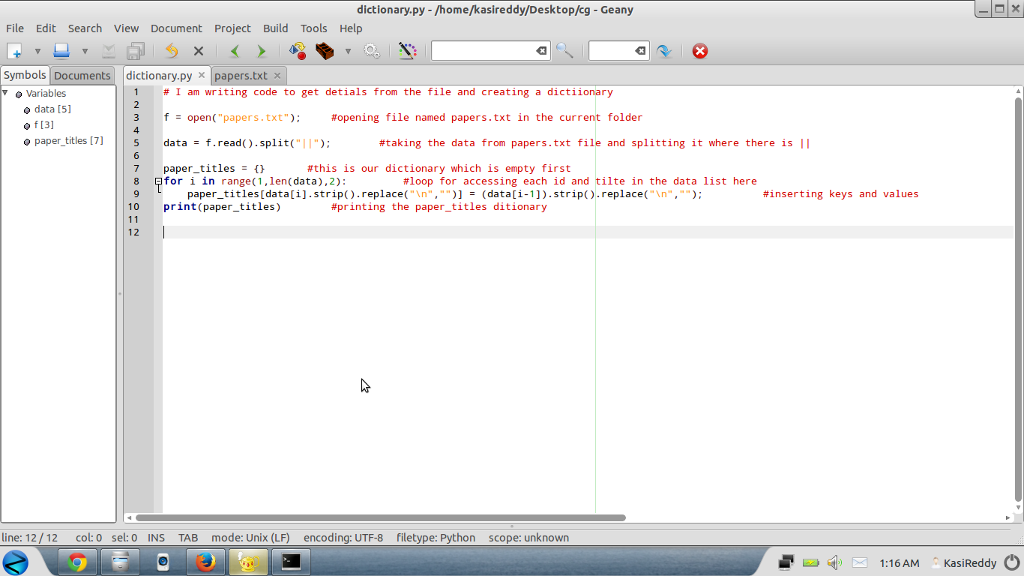The width and height of the screenshot is (1024, 576).
Task: Click the Save file toolbar icon
Action: pyautogui.click(x=108, y=51)
